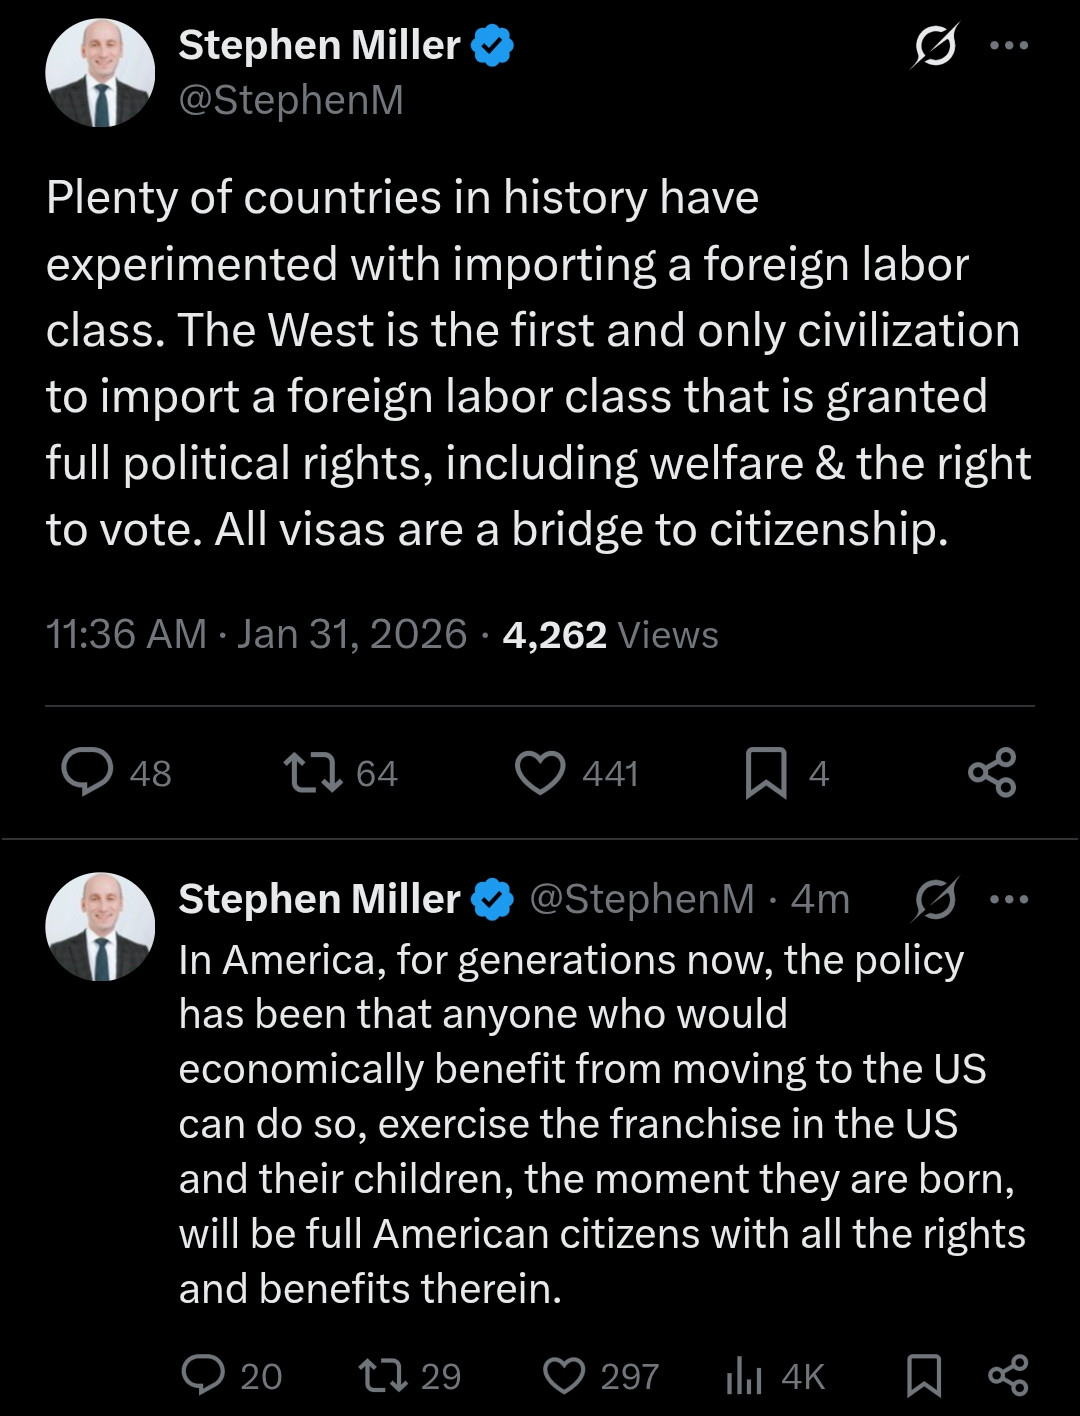Like the main post with 441 likes
1080x1416 pixels.
pos(540,773)
